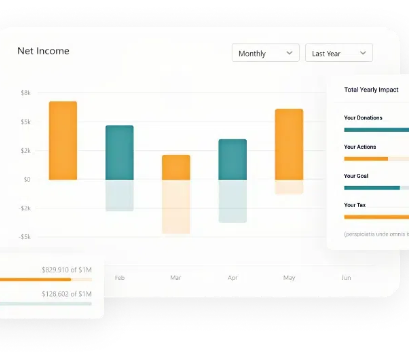Click the faded March negative bar

pos(176,207)
